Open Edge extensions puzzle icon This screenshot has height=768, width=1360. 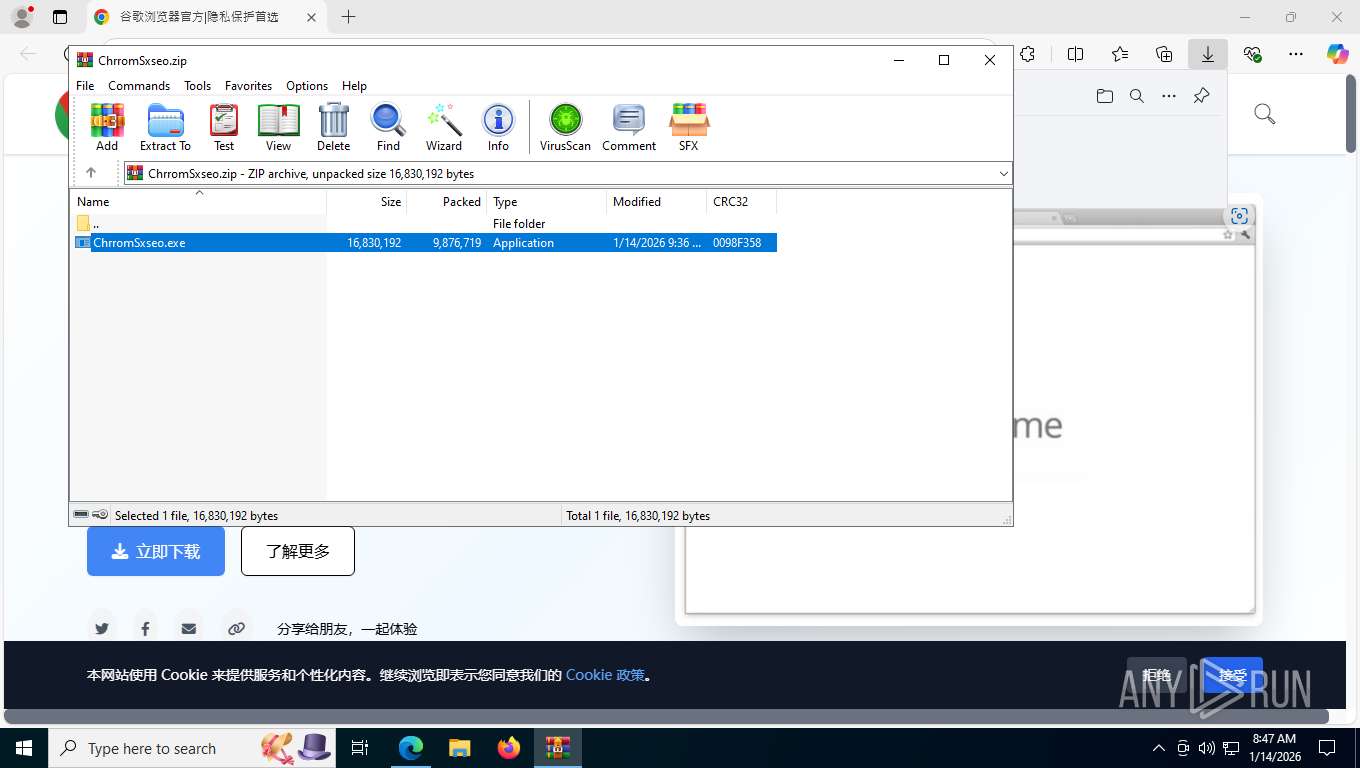coord(1027,54)
